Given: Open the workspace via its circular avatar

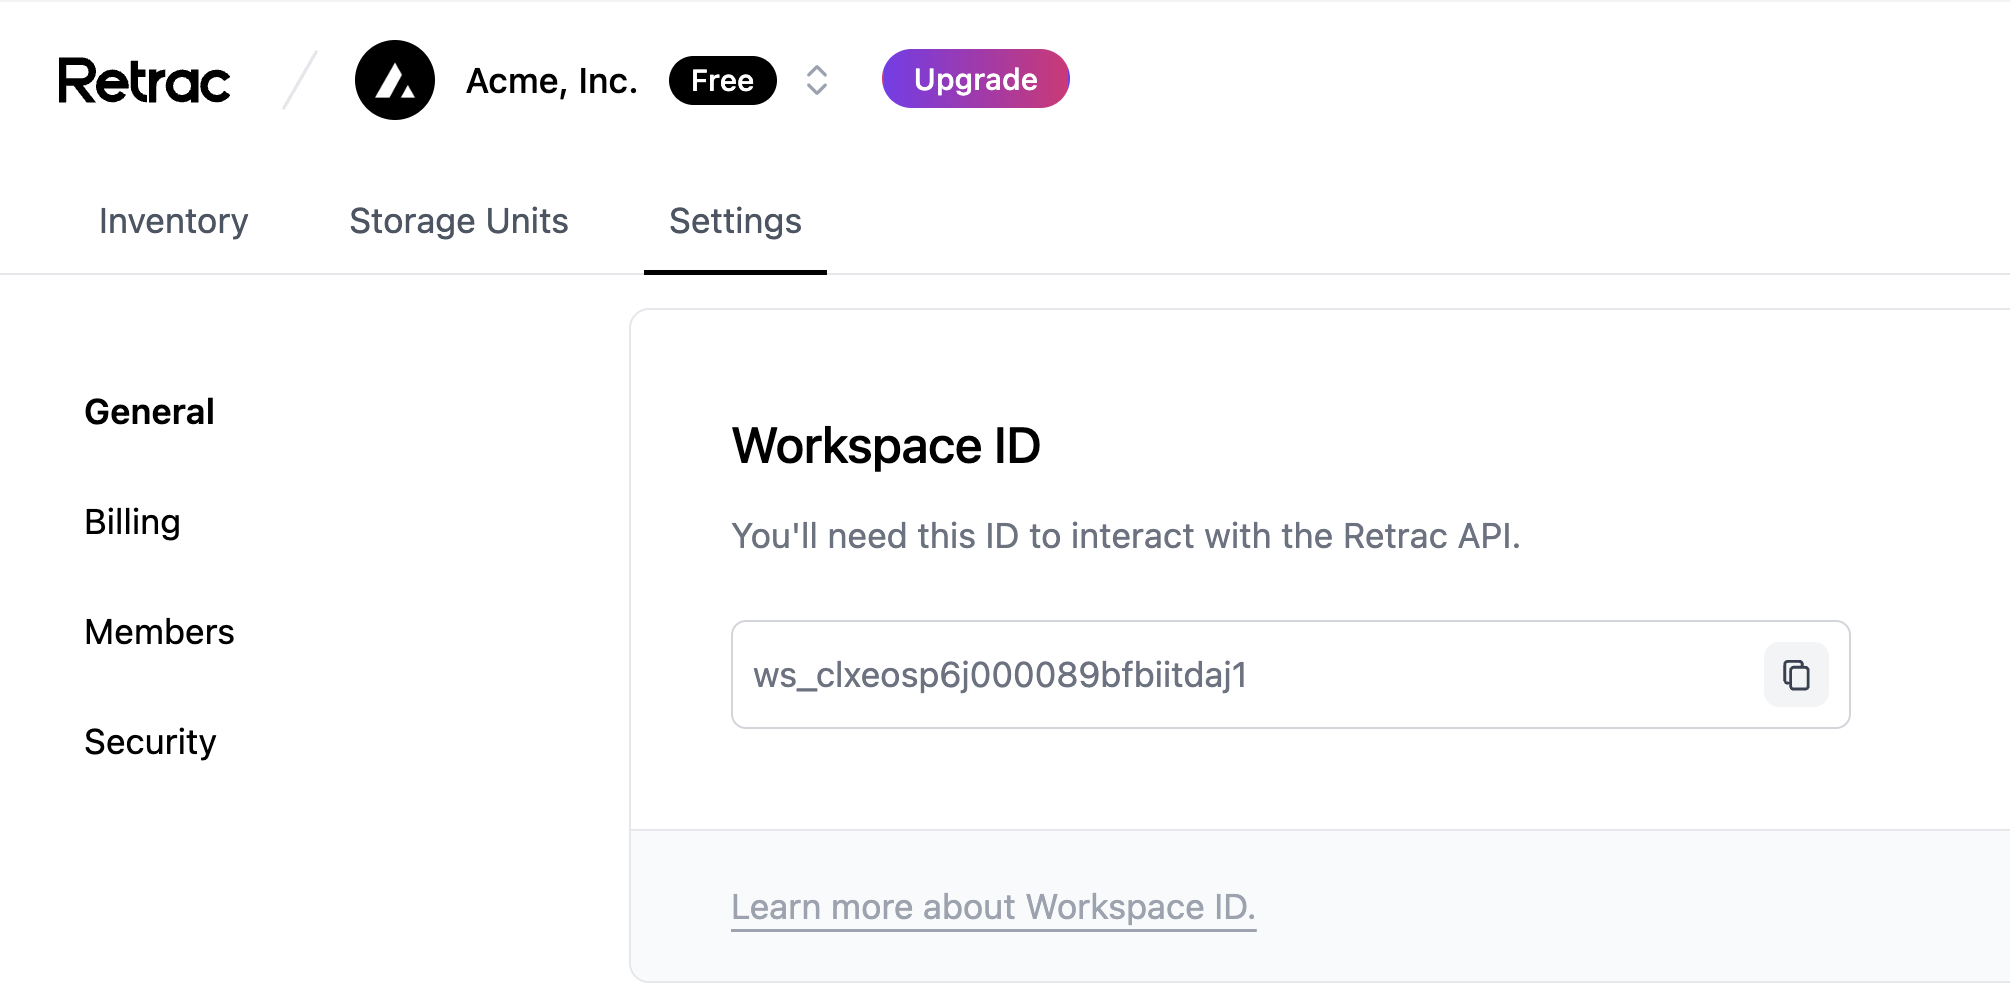Looking at the screenshot, I should [x=395, y=80].
